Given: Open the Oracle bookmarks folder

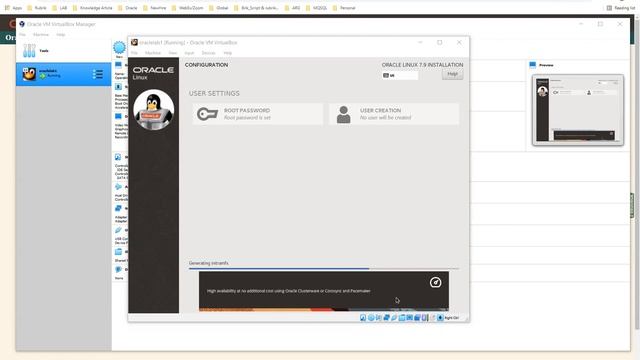Looking at the screenshot, I should click(x=127, y=8).
